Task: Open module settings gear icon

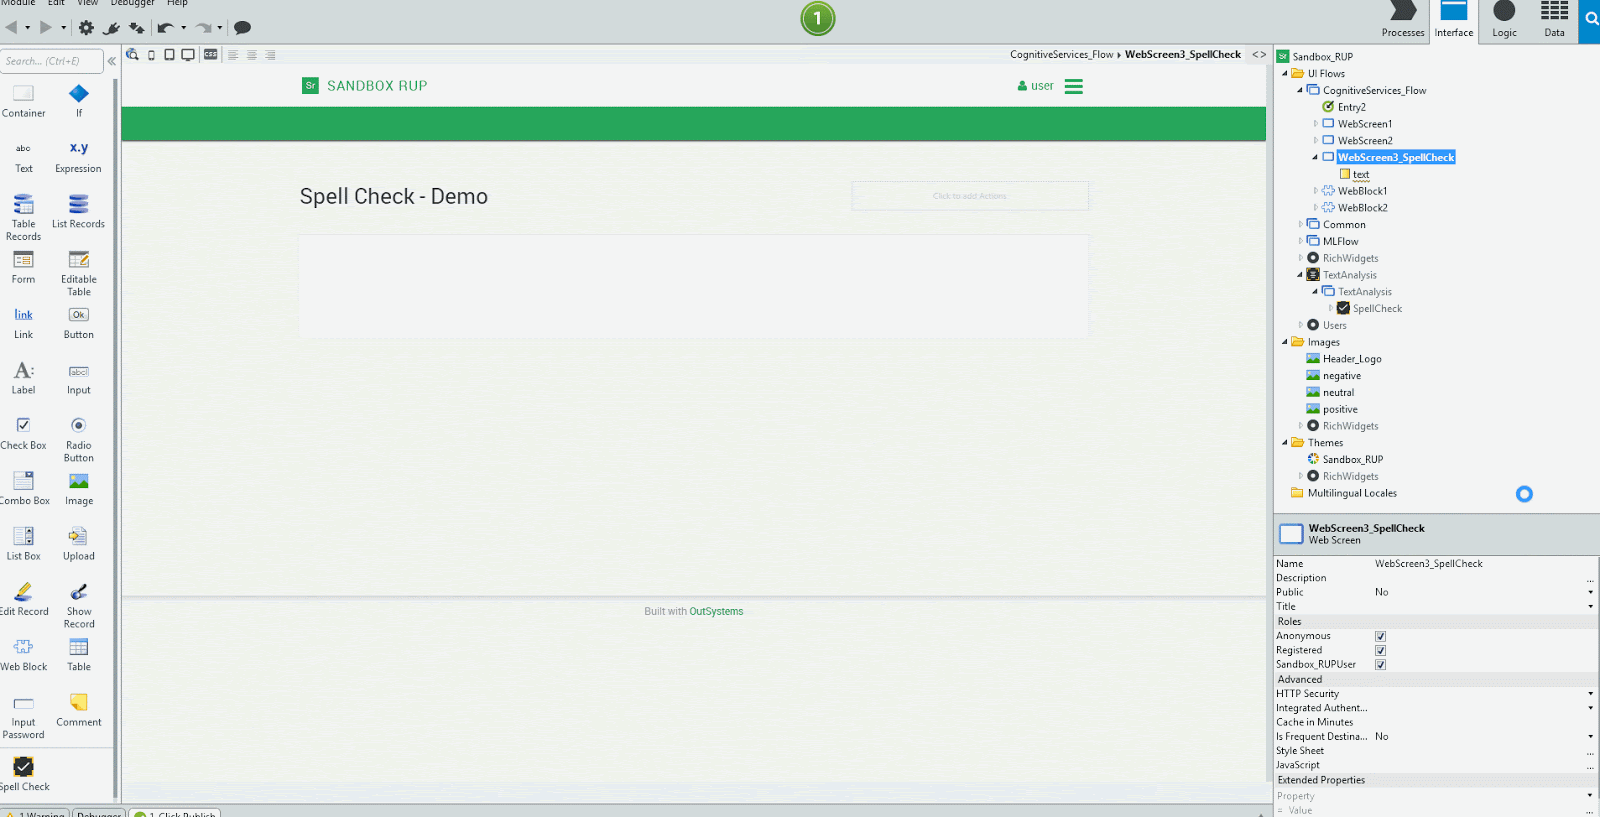Action: pyautogui.click(x=87, y=28)
